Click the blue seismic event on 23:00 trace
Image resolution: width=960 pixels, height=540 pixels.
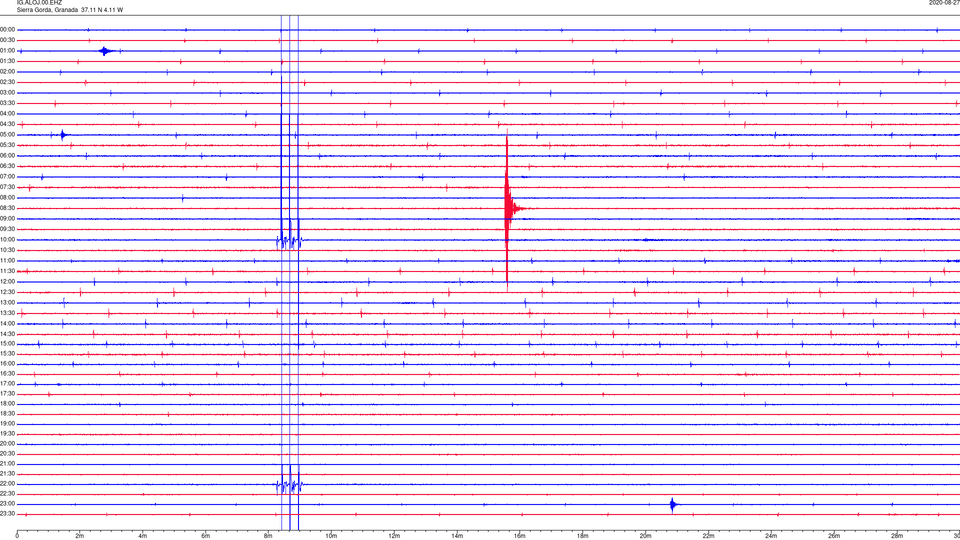point(673,505)
